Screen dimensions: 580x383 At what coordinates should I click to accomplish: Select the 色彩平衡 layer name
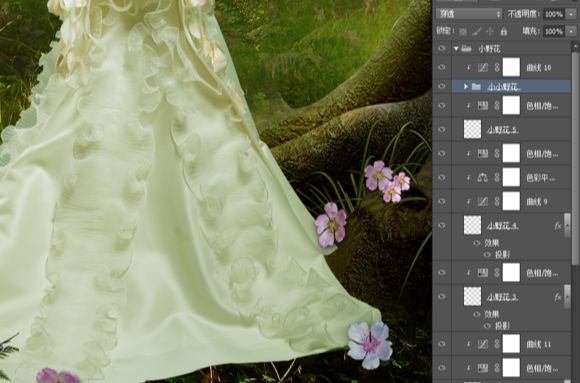[x=540, y=178]
